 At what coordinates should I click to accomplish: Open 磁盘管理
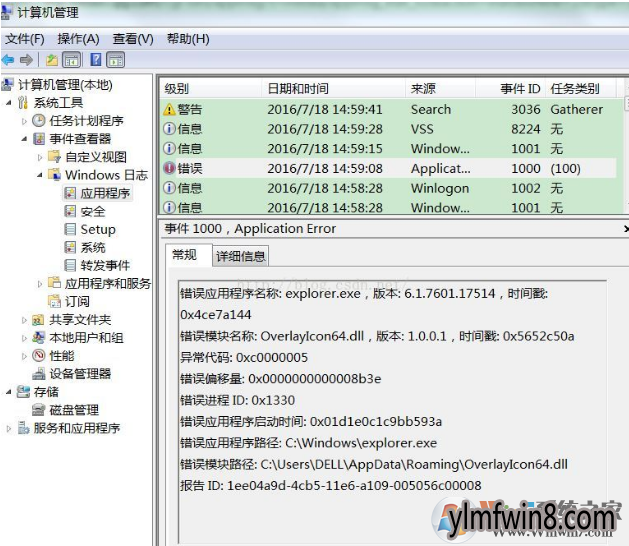tap(74, 410)
